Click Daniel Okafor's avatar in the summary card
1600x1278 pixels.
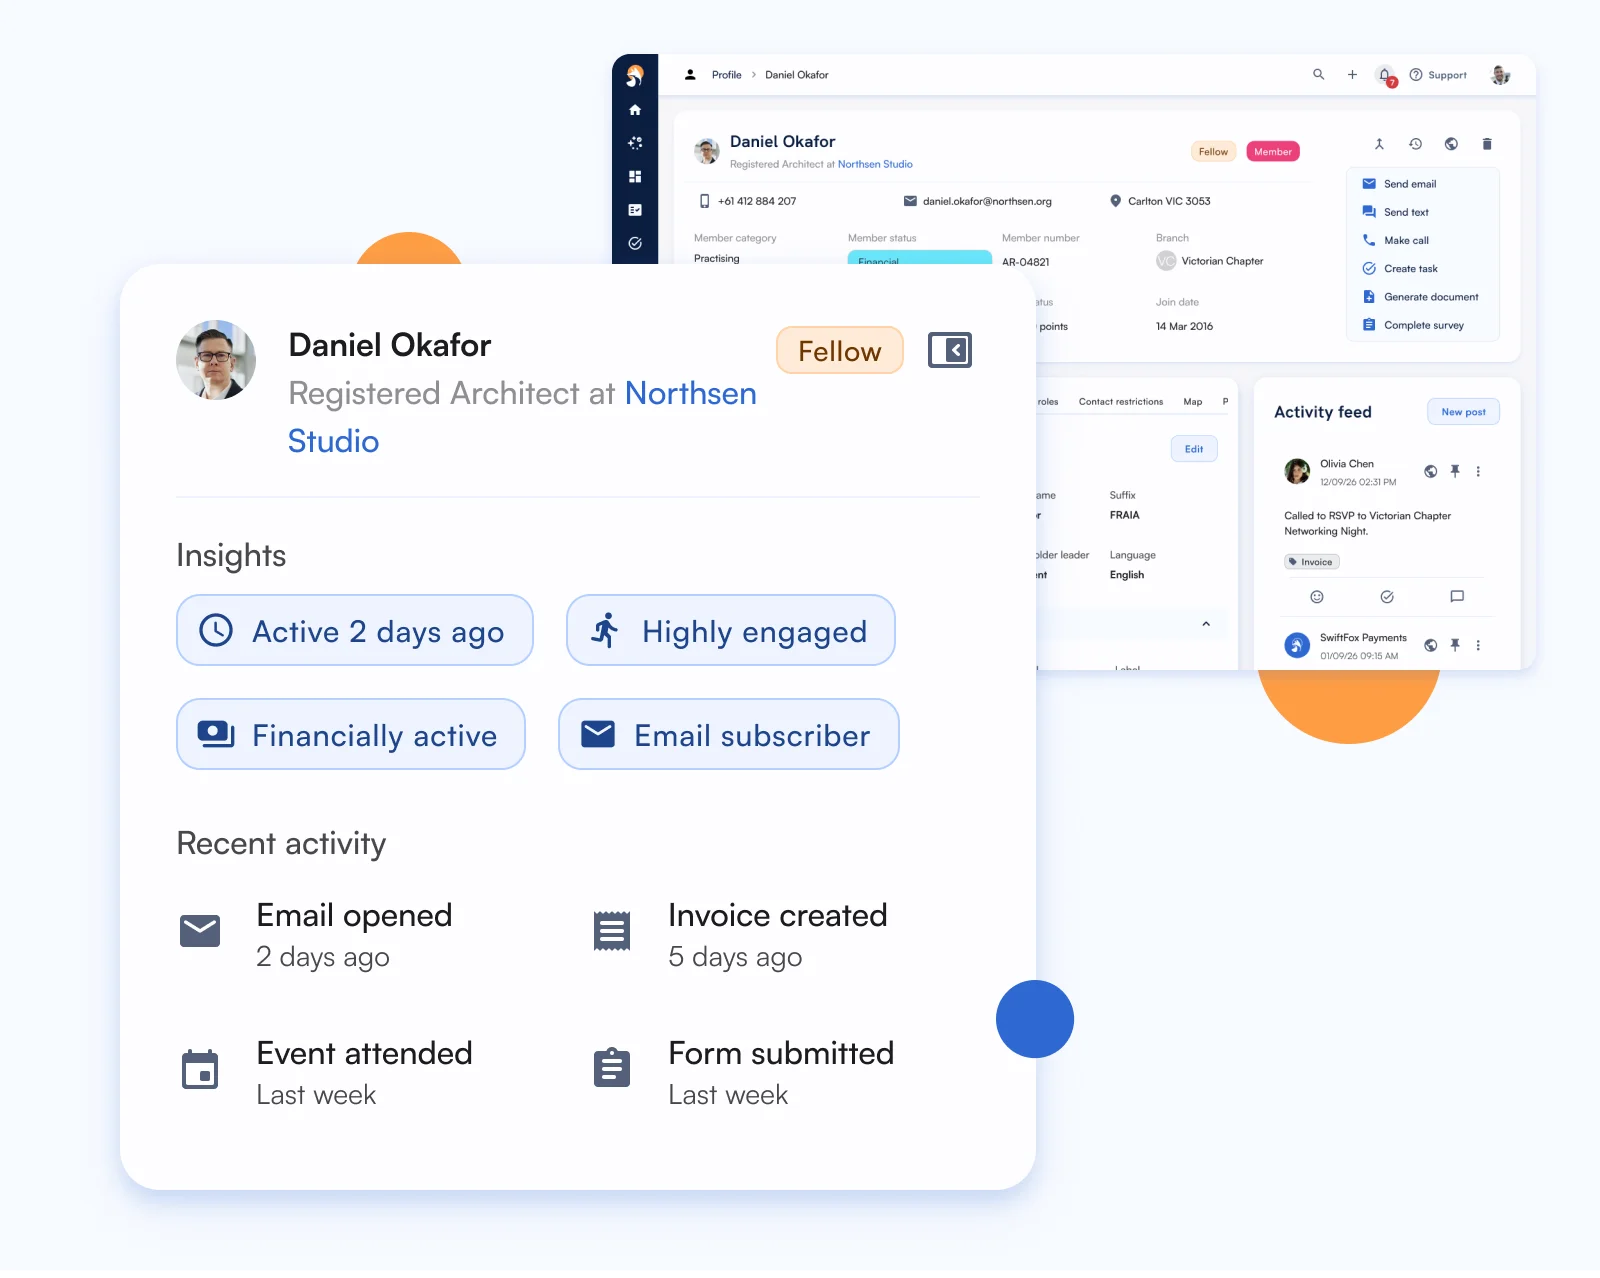(216, 360)
